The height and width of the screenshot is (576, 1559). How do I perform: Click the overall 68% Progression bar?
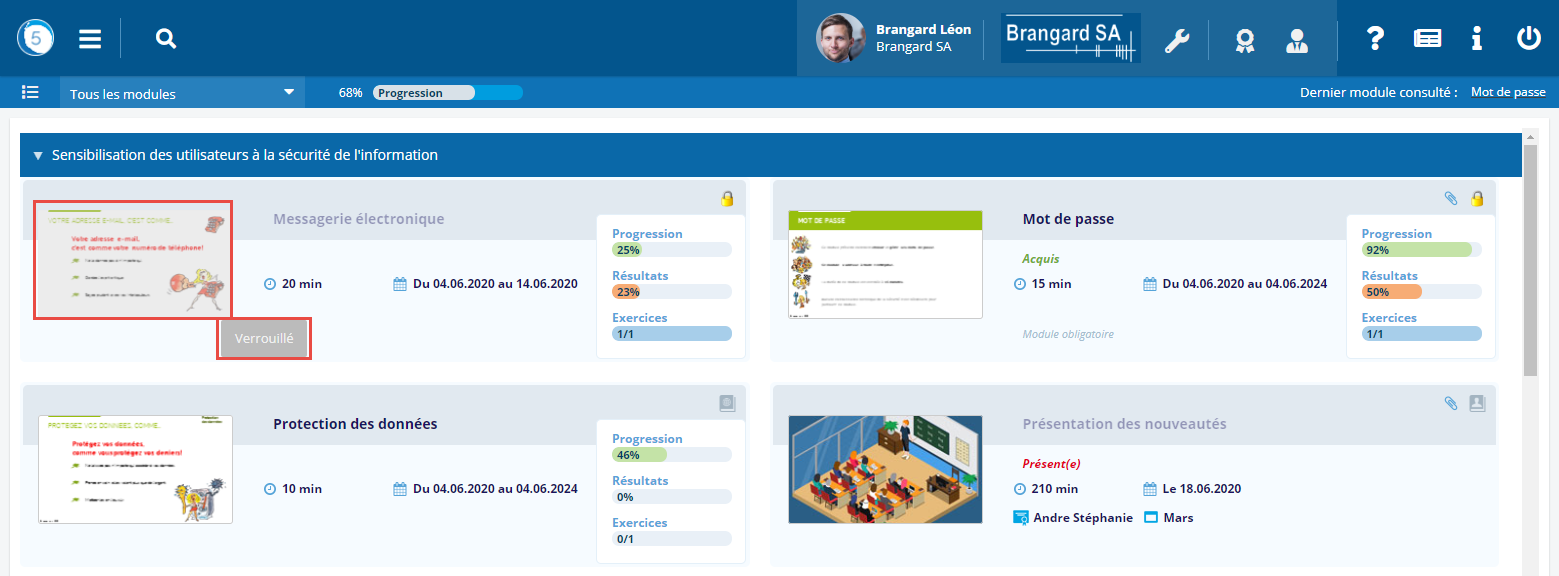pos(447,93)
